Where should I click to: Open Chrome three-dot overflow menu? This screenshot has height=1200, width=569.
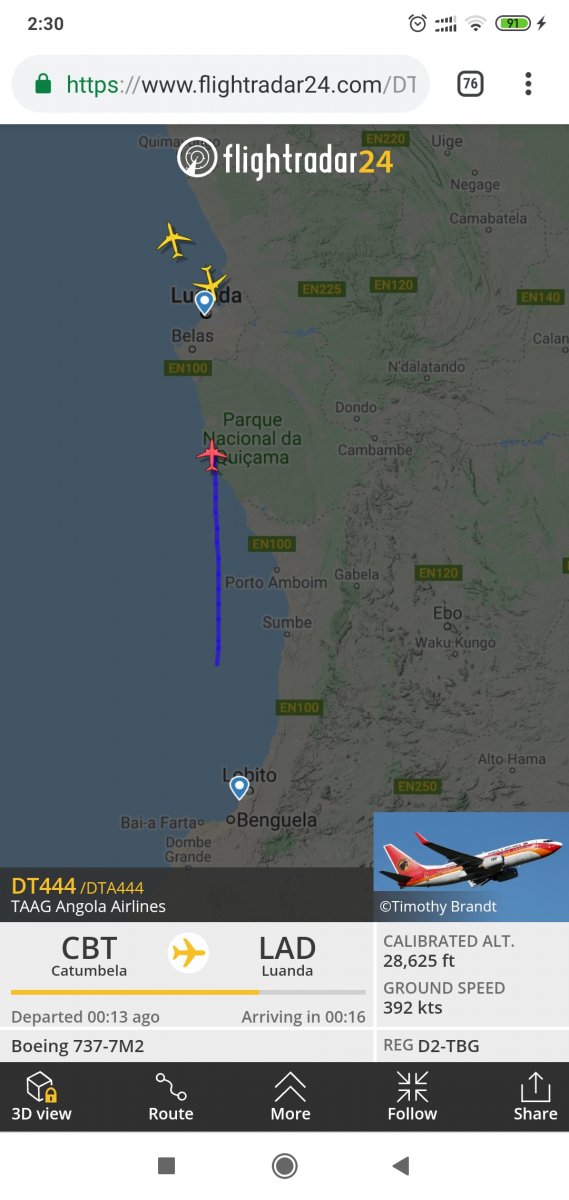(x=528, y=84)
